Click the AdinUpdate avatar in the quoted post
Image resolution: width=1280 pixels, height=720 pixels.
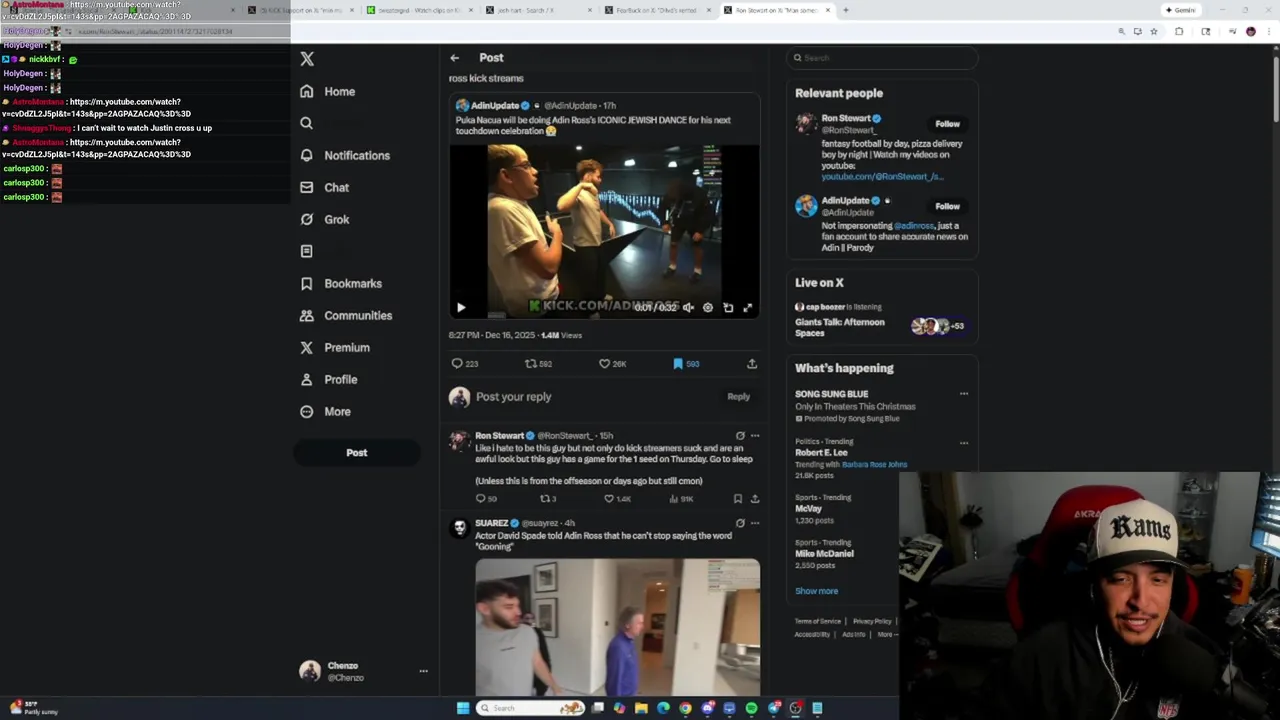[462, 105]
